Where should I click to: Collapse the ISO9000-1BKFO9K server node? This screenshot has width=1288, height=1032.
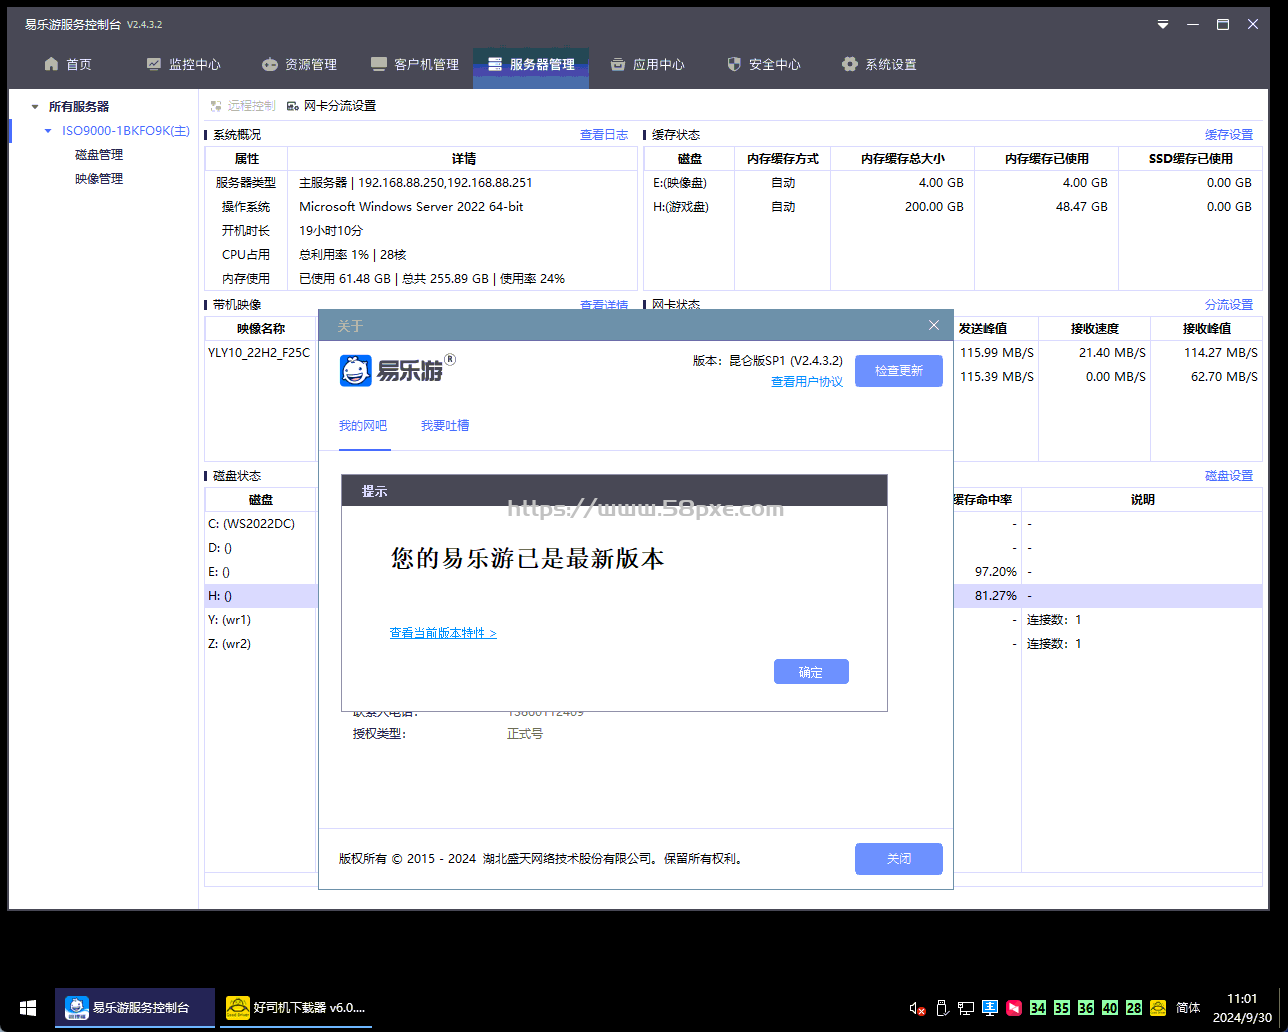[x=48, y=131]
